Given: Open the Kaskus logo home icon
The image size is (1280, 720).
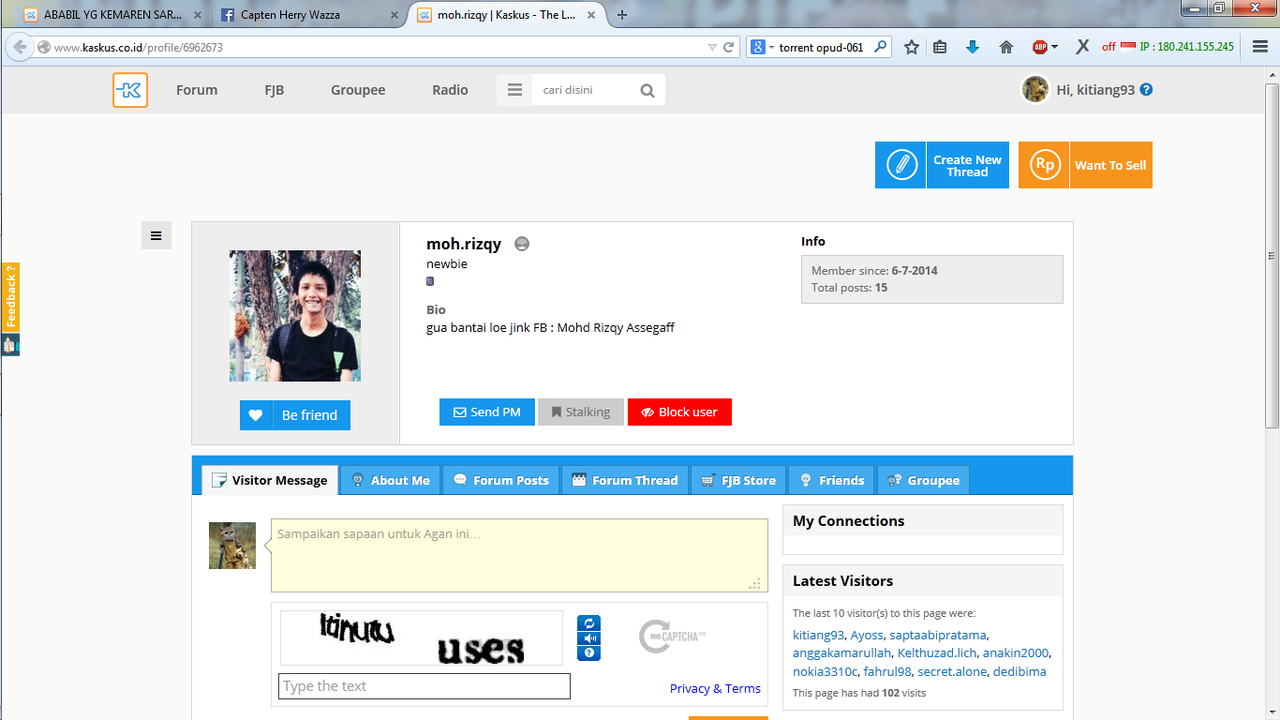Looking at the screenshot, I should pyautogui.click(x=130, y=90).
